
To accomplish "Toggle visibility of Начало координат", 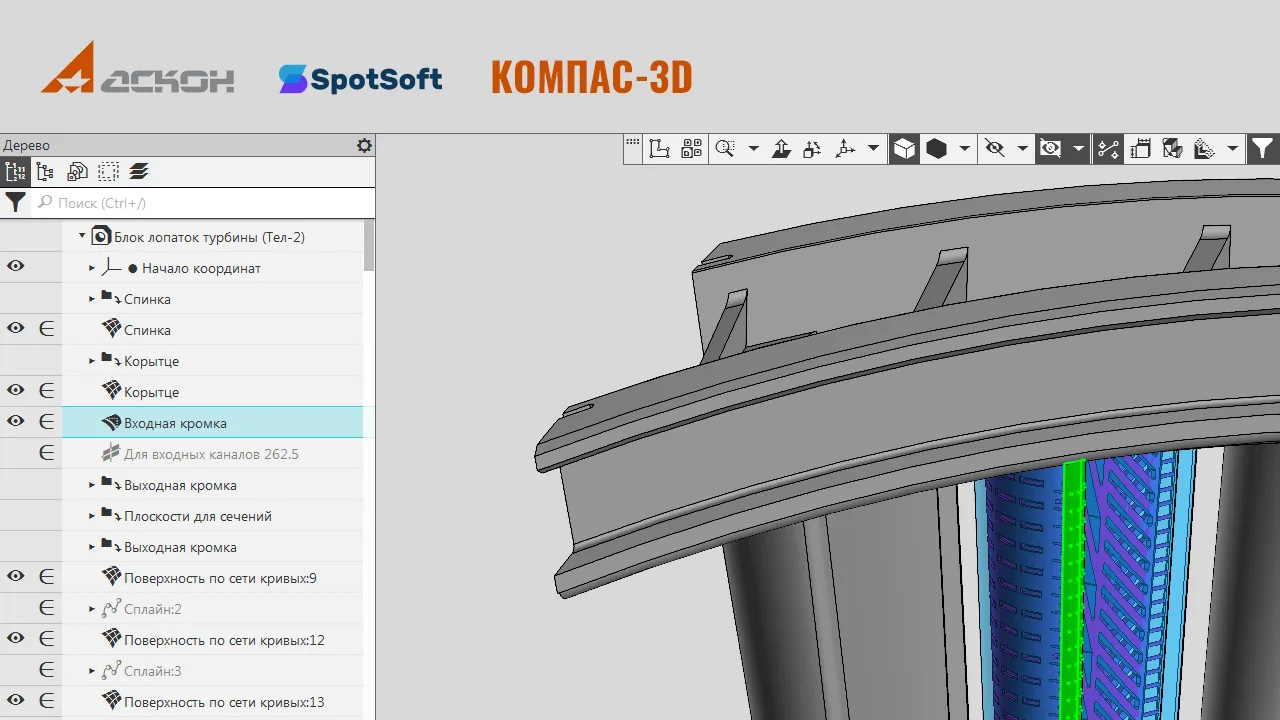I will (15, 266).
